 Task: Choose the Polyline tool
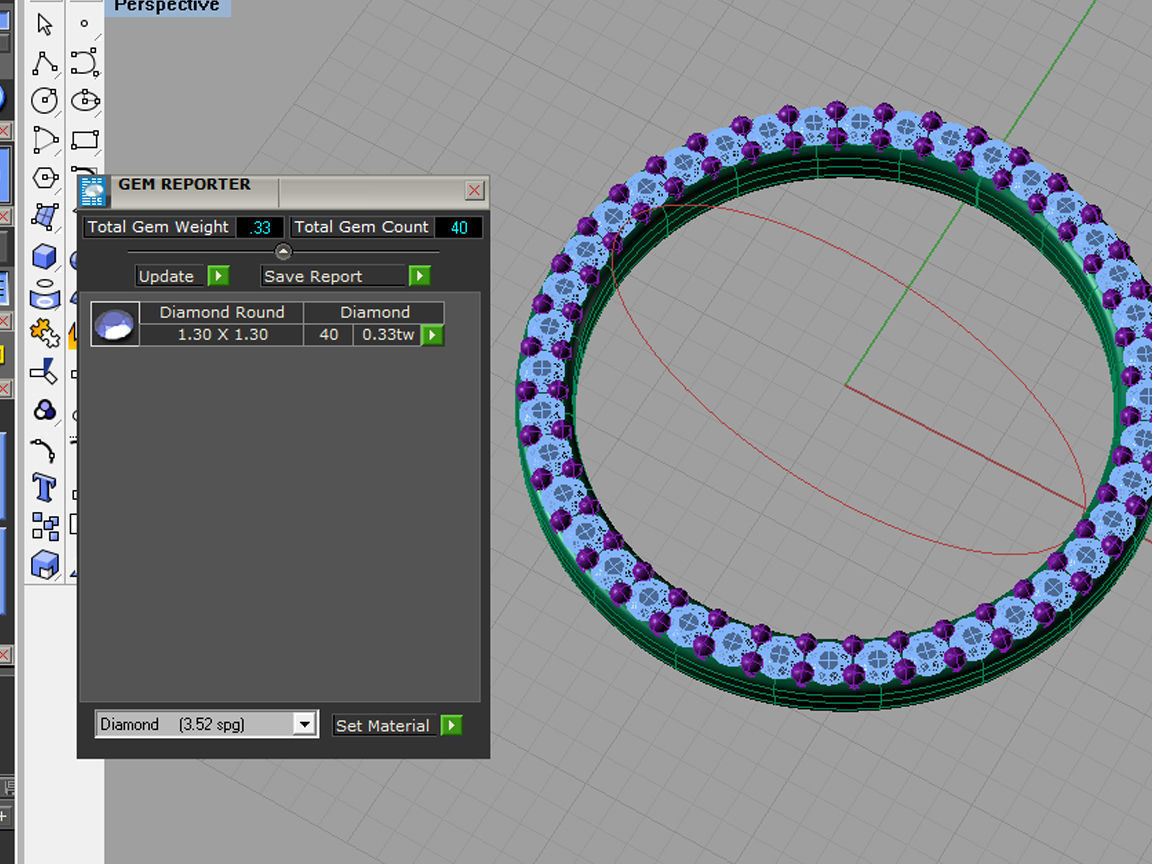tap(45, 64)
